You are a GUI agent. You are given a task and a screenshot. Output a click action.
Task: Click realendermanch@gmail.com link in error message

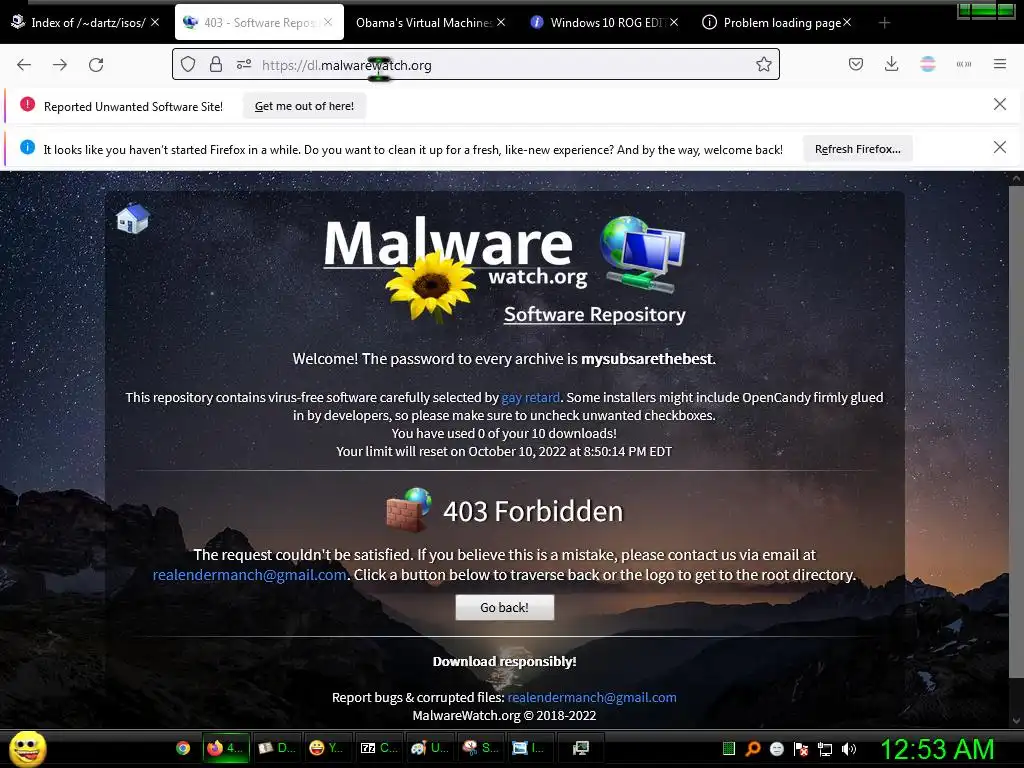pos(249,575)
